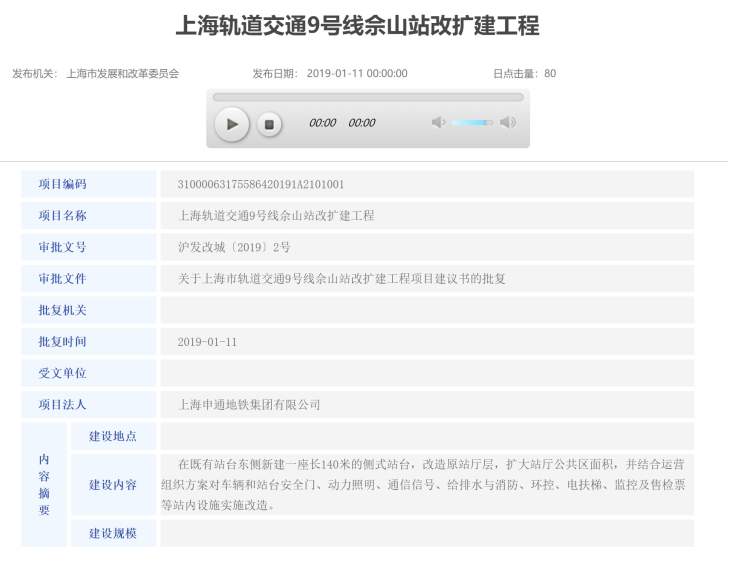Screen dimensions: 750x566
Task: Click the total duration time display
Action: coord(361,123)
